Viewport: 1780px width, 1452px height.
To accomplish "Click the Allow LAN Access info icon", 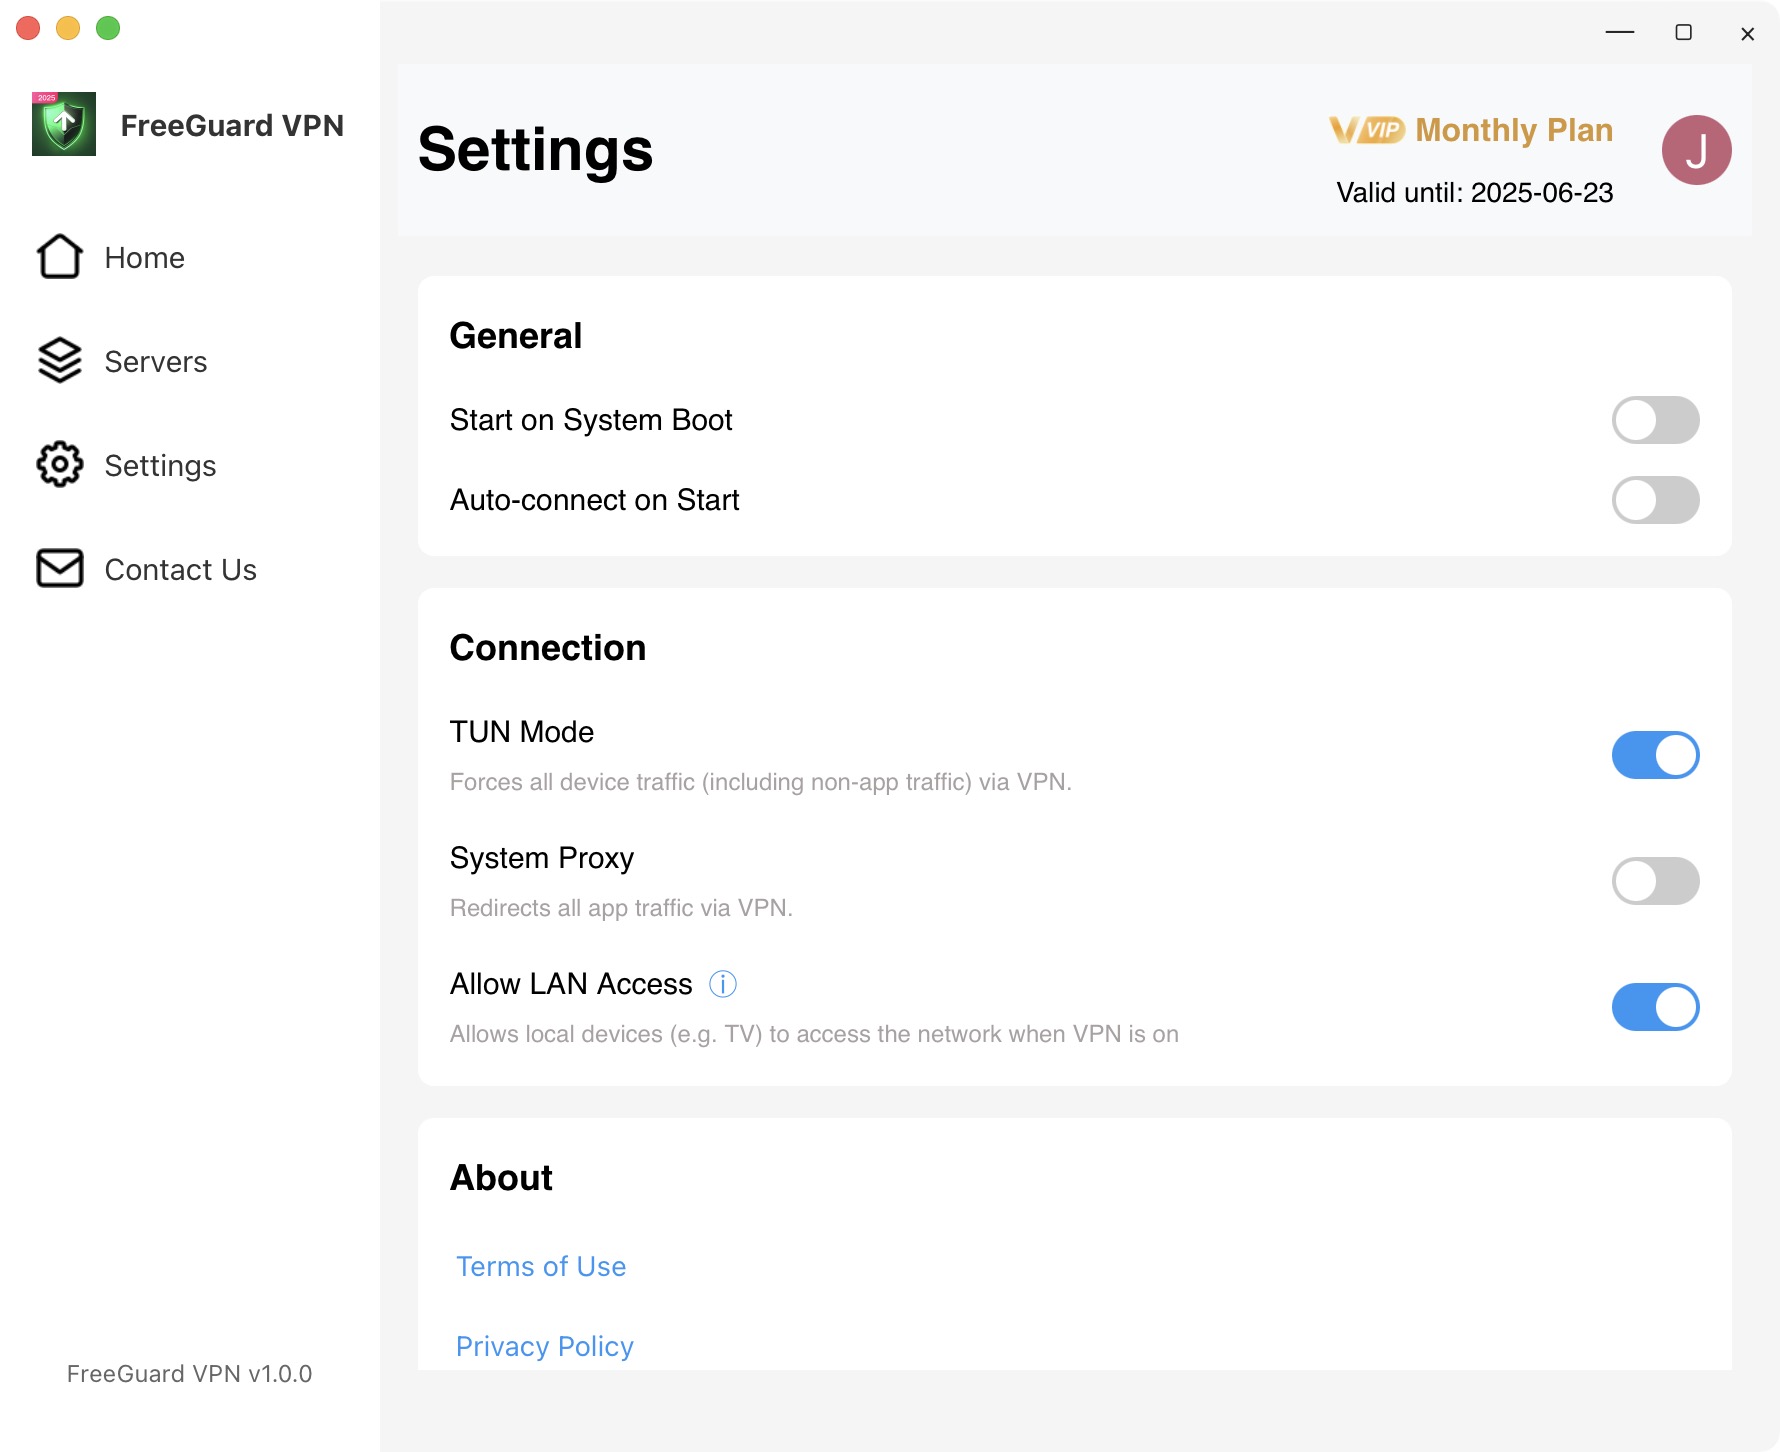I will point(723,984).
